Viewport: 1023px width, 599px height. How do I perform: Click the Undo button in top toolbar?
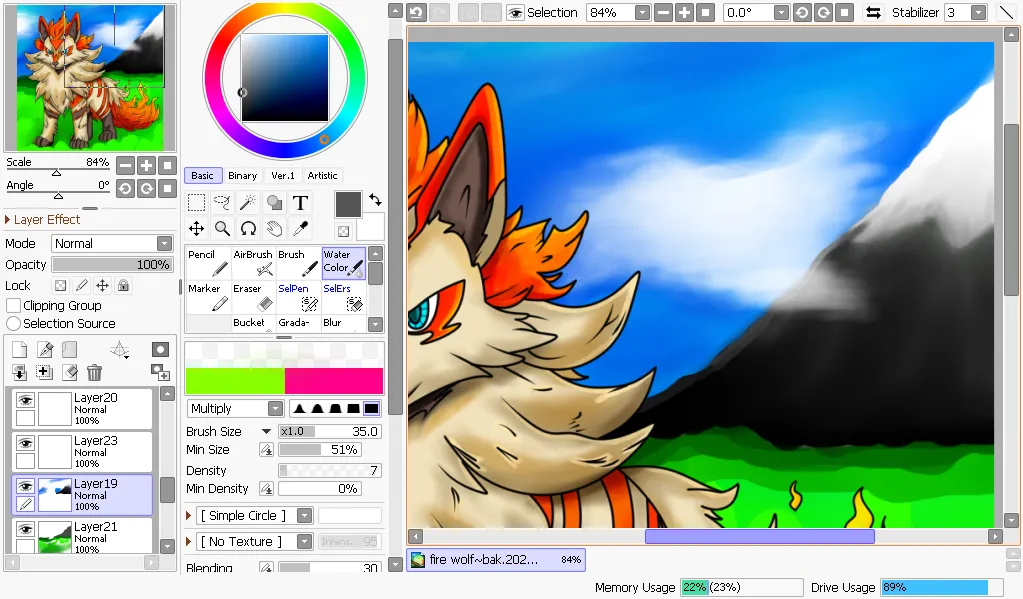click(x=417, y=12)
